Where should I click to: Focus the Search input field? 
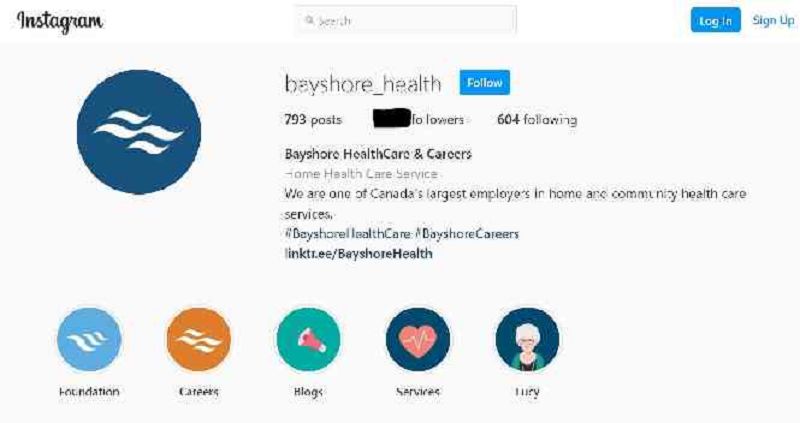pos(406,20)
